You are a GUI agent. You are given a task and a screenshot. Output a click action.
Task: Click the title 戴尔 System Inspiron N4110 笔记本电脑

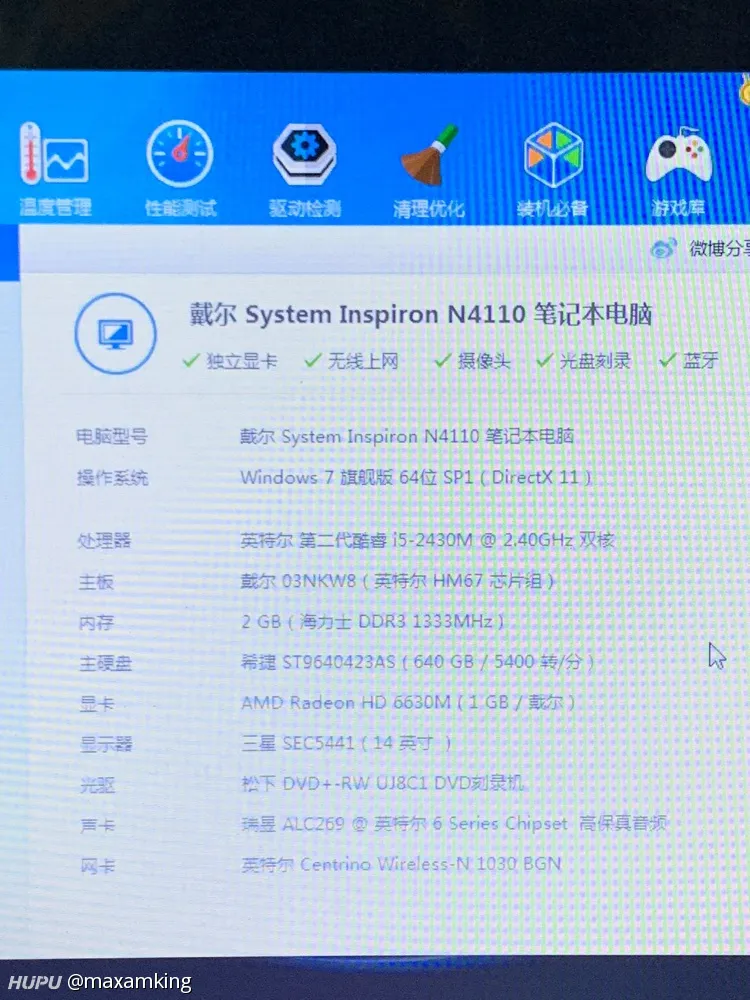420,314
